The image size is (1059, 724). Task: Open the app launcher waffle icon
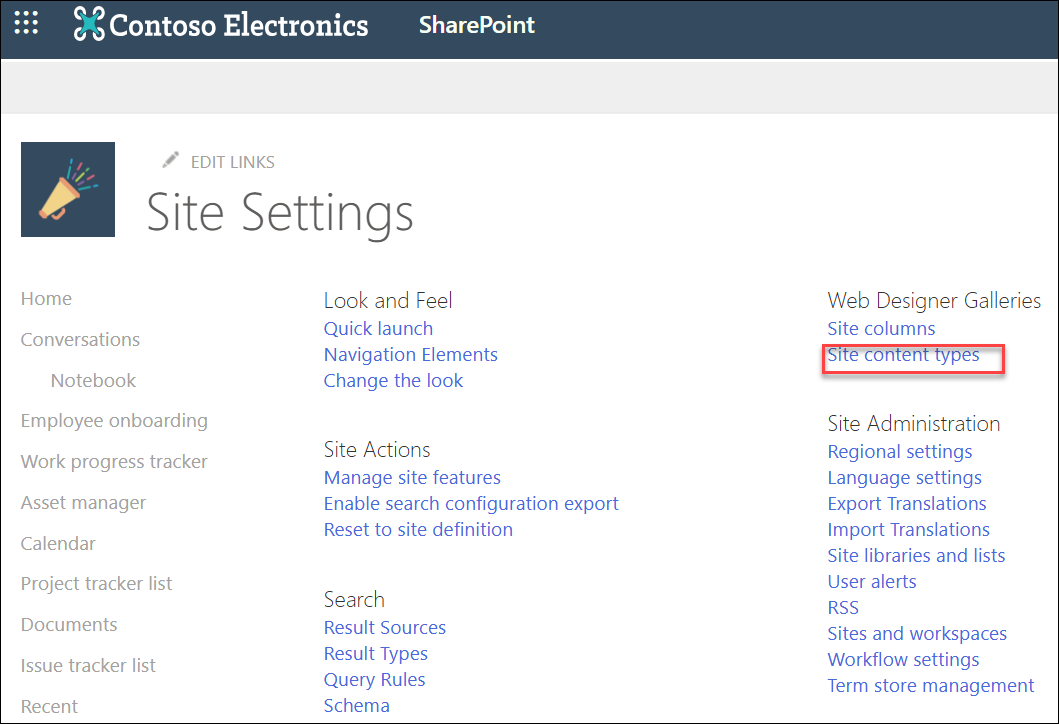[26, 23]
